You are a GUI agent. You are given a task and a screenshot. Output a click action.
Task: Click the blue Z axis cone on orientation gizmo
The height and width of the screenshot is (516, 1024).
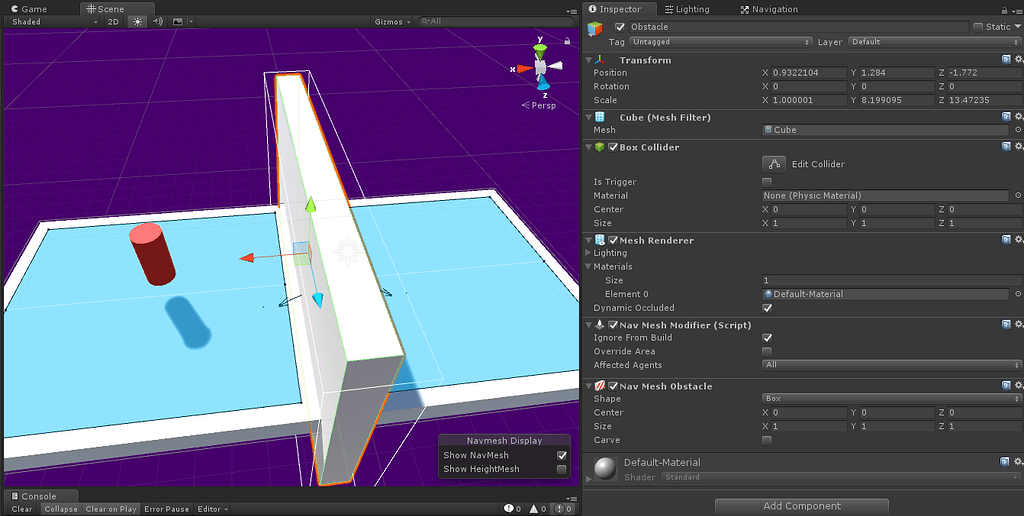(543, 83)
